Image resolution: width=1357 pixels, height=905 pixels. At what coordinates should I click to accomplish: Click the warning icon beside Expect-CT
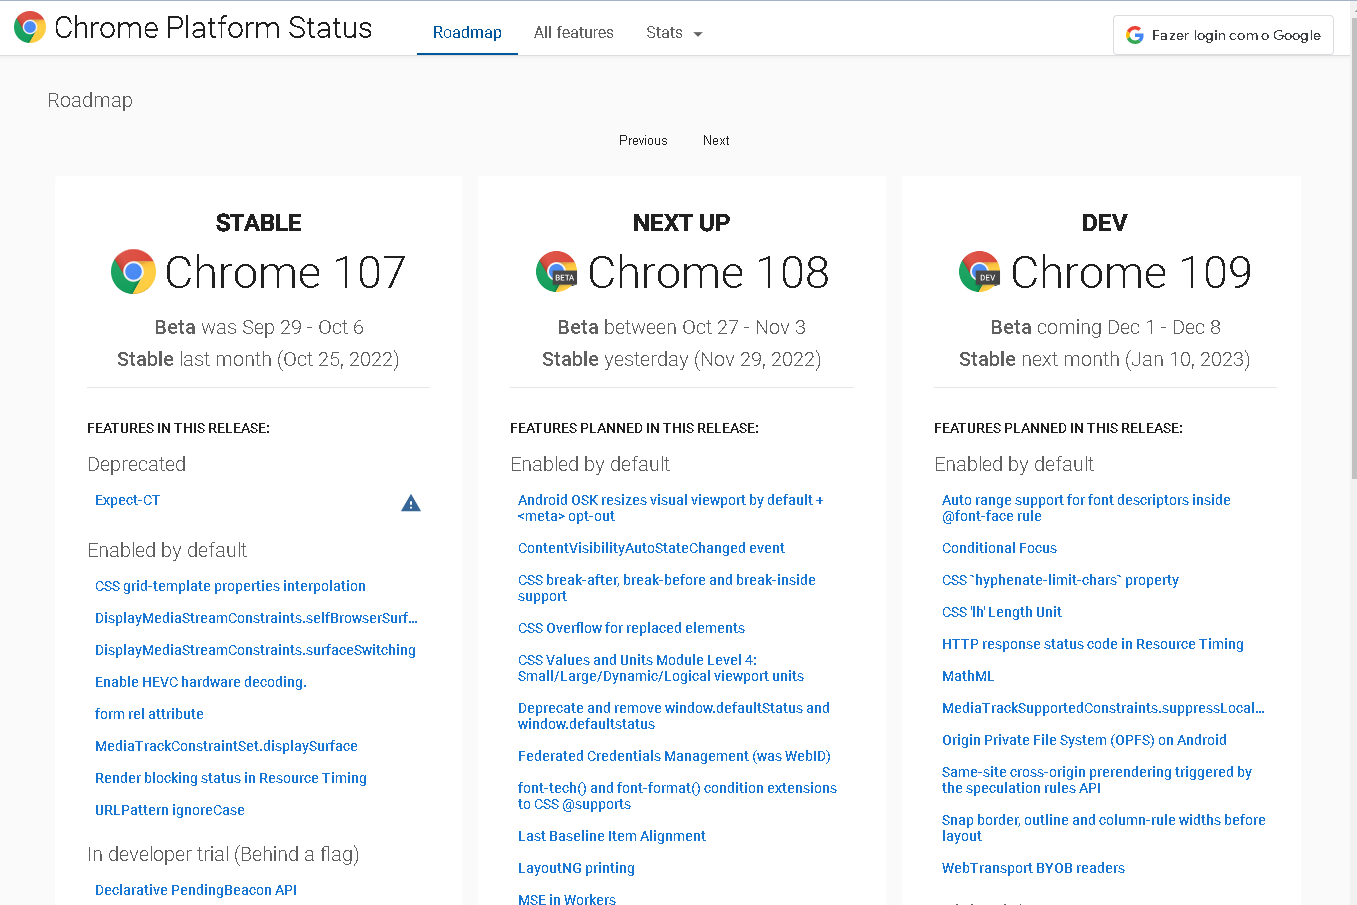tap(410, 503)
